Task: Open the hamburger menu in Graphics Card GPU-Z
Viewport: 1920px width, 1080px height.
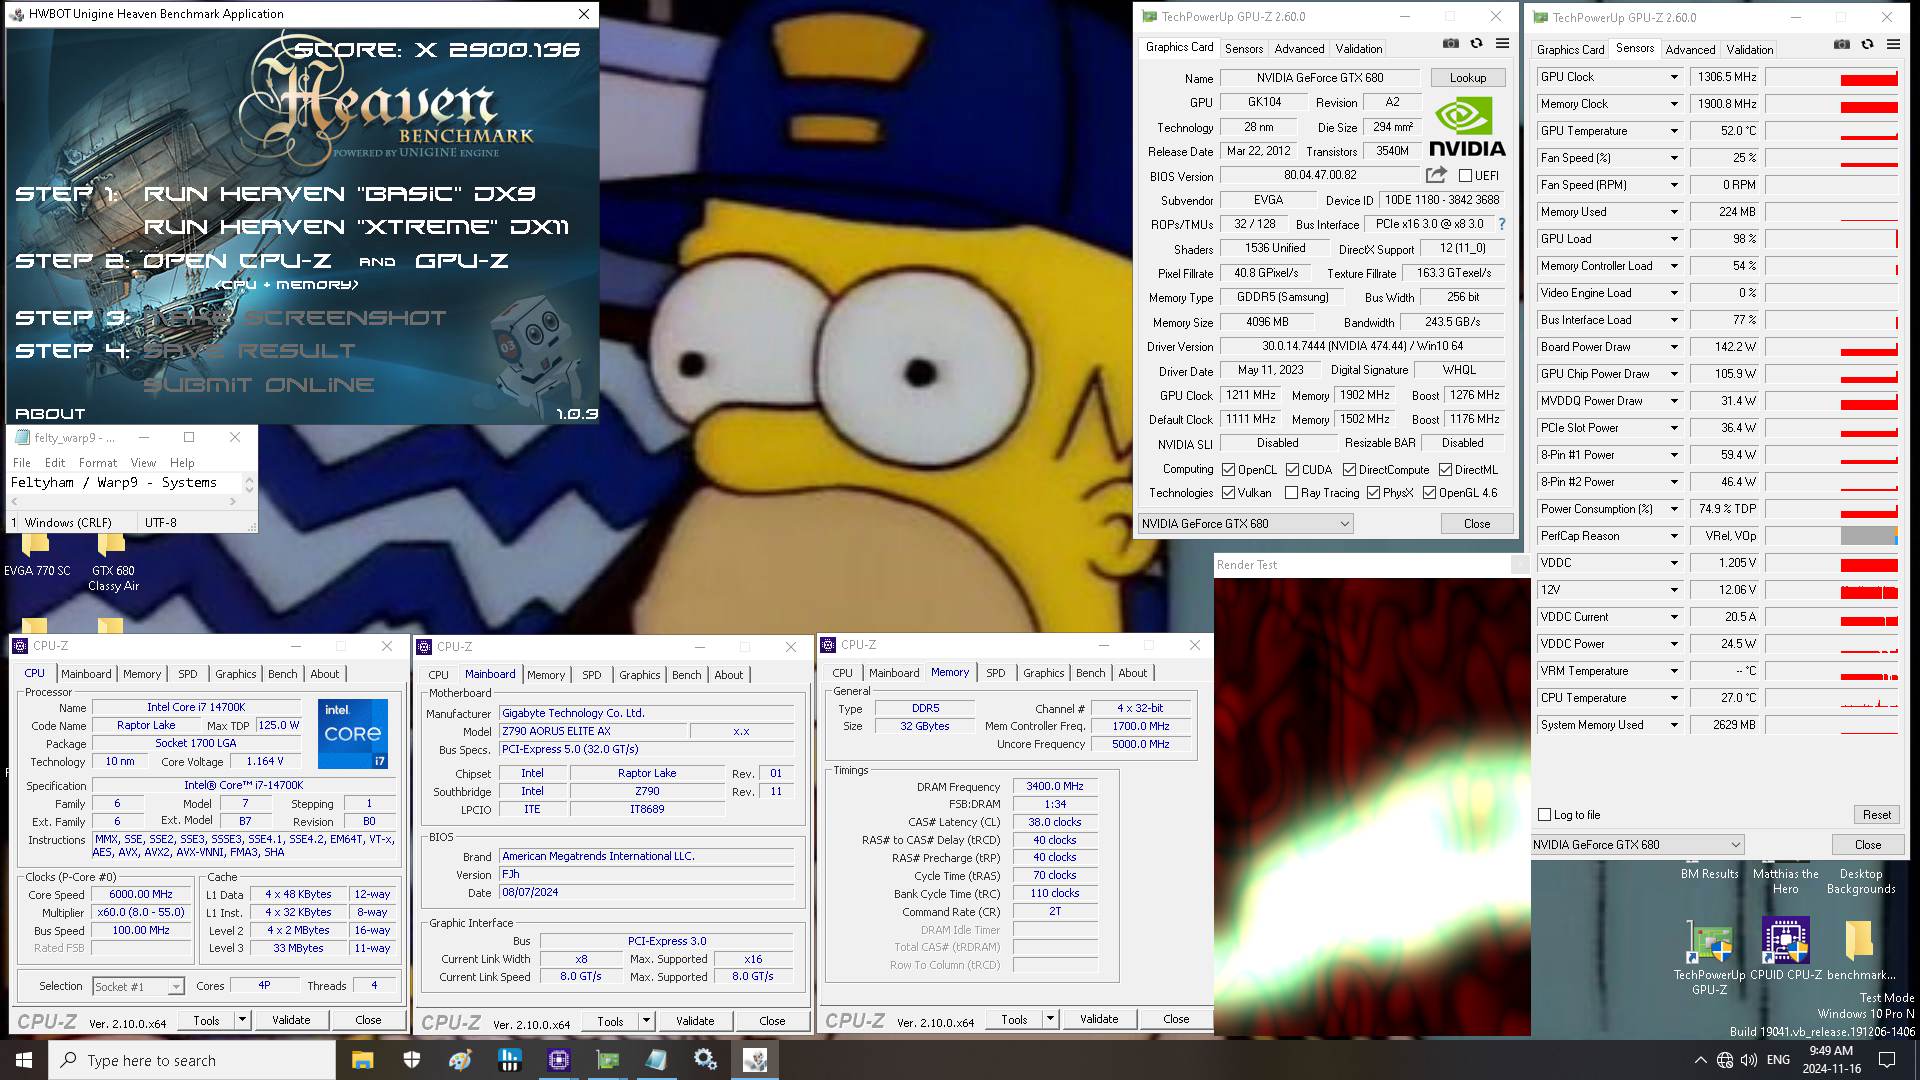Action: 1502,44
